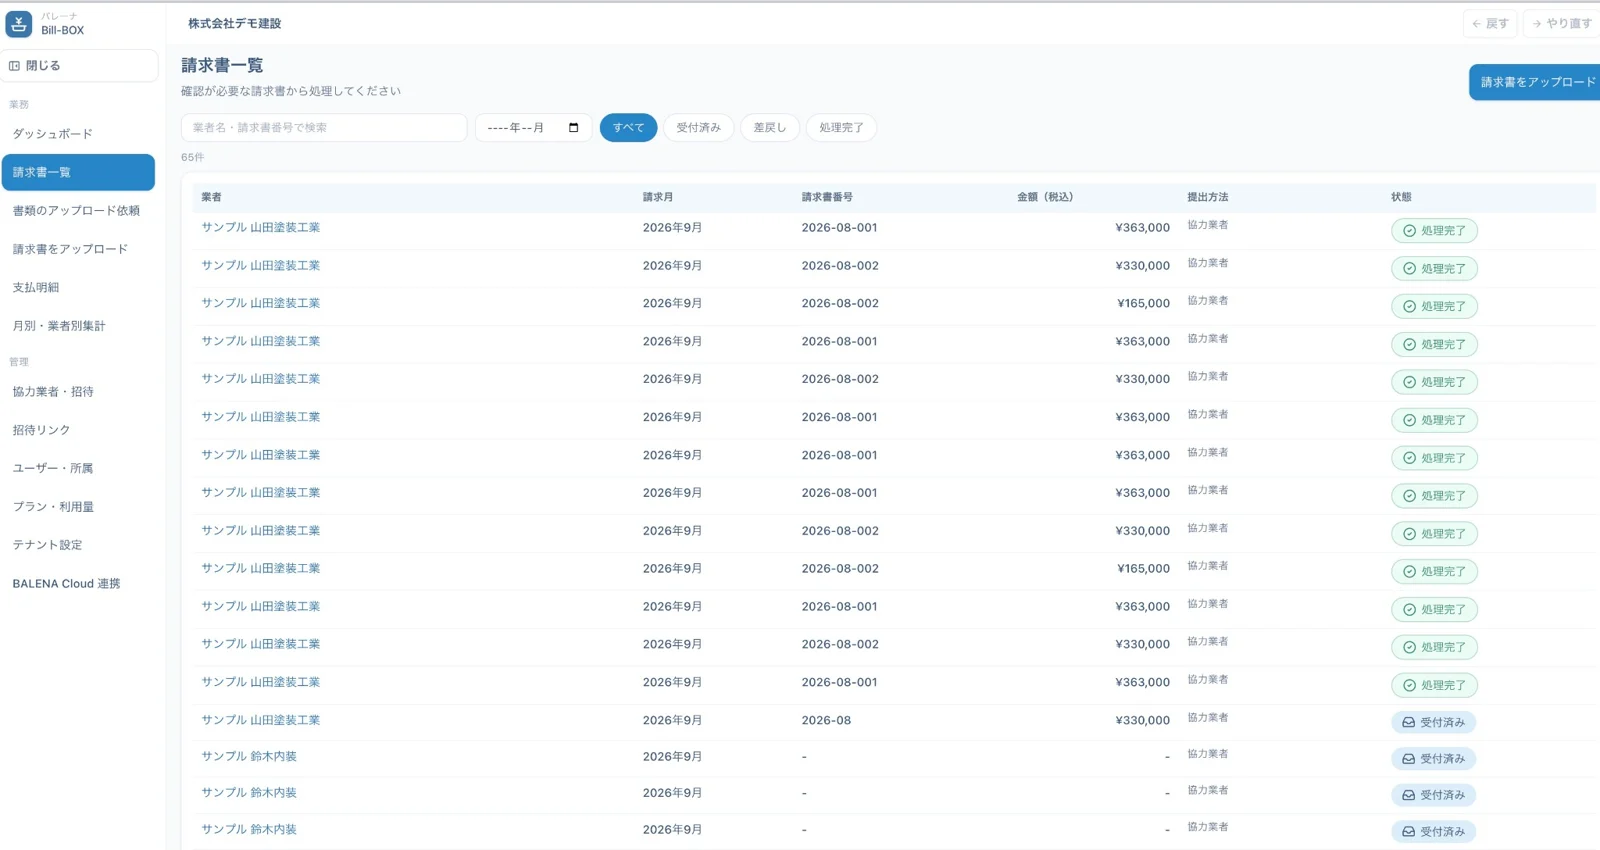Image resolution: width=1600 pixels, height=850 pixels.
Task: Click the 請求月 column header
Action: 658,197
